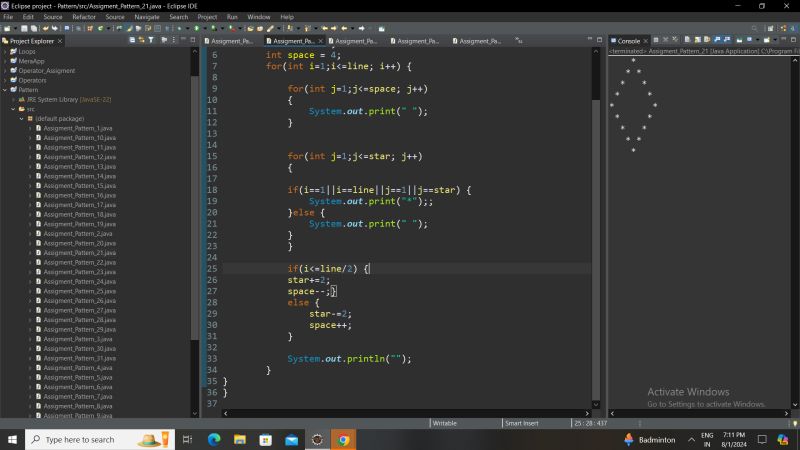The height and width of the screenshot is (450, 800).
Task: Open the Navigate menu
Action: pyautogui.click(x=147, y=17)
